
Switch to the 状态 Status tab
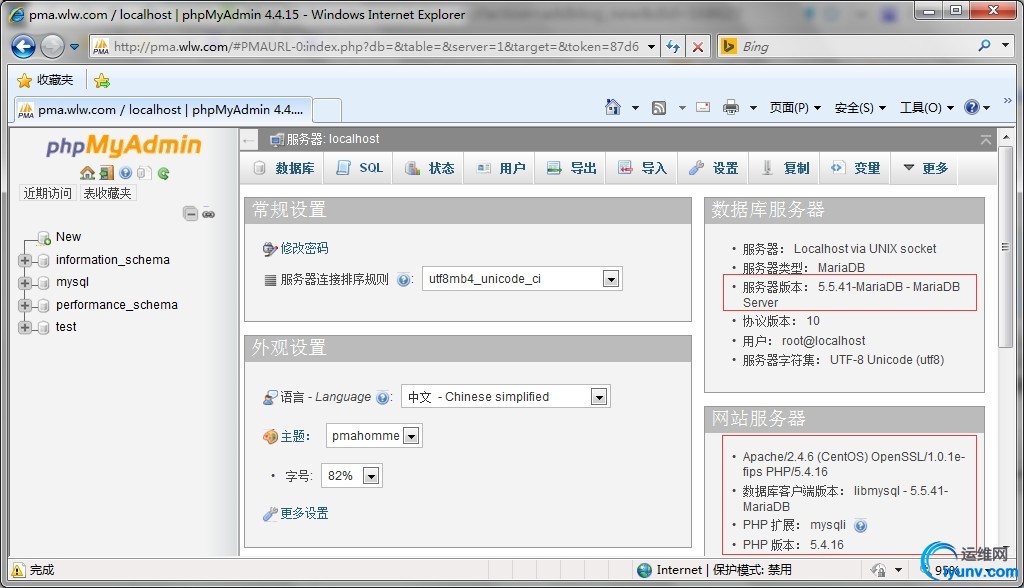(430, 168)
